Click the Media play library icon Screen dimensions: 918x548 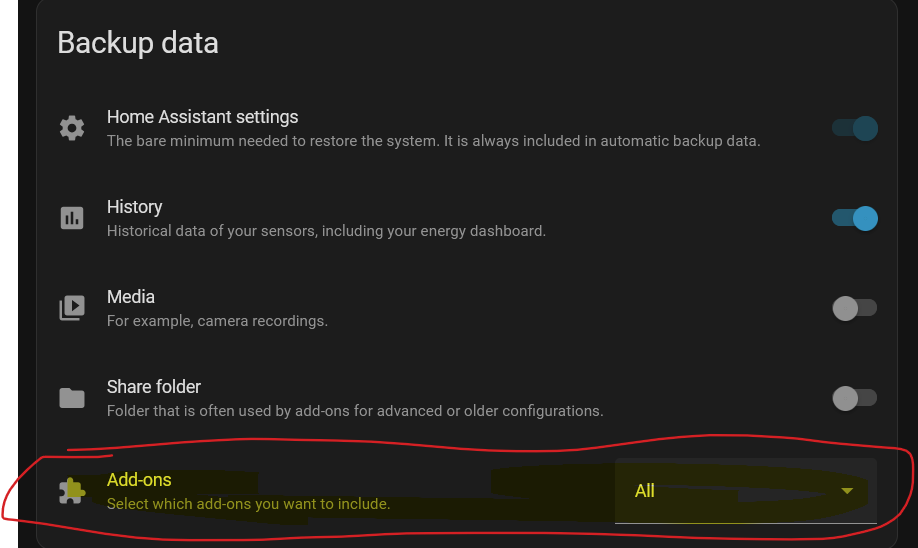[72, 308]
